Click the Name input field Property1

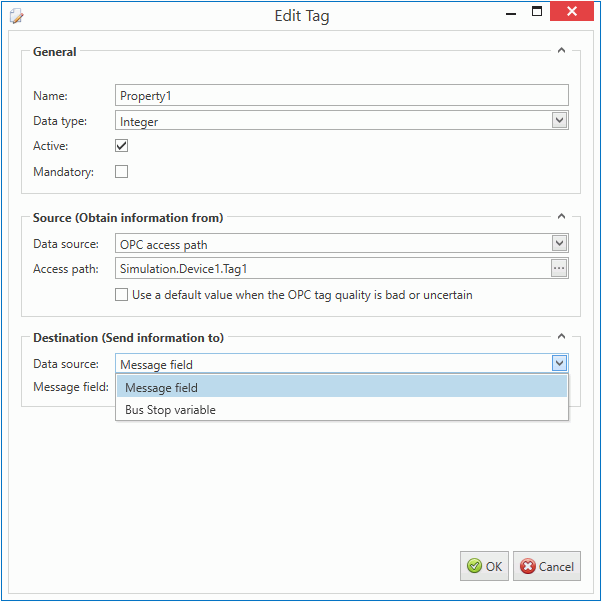pyautogui.click(x=342, y=95)
